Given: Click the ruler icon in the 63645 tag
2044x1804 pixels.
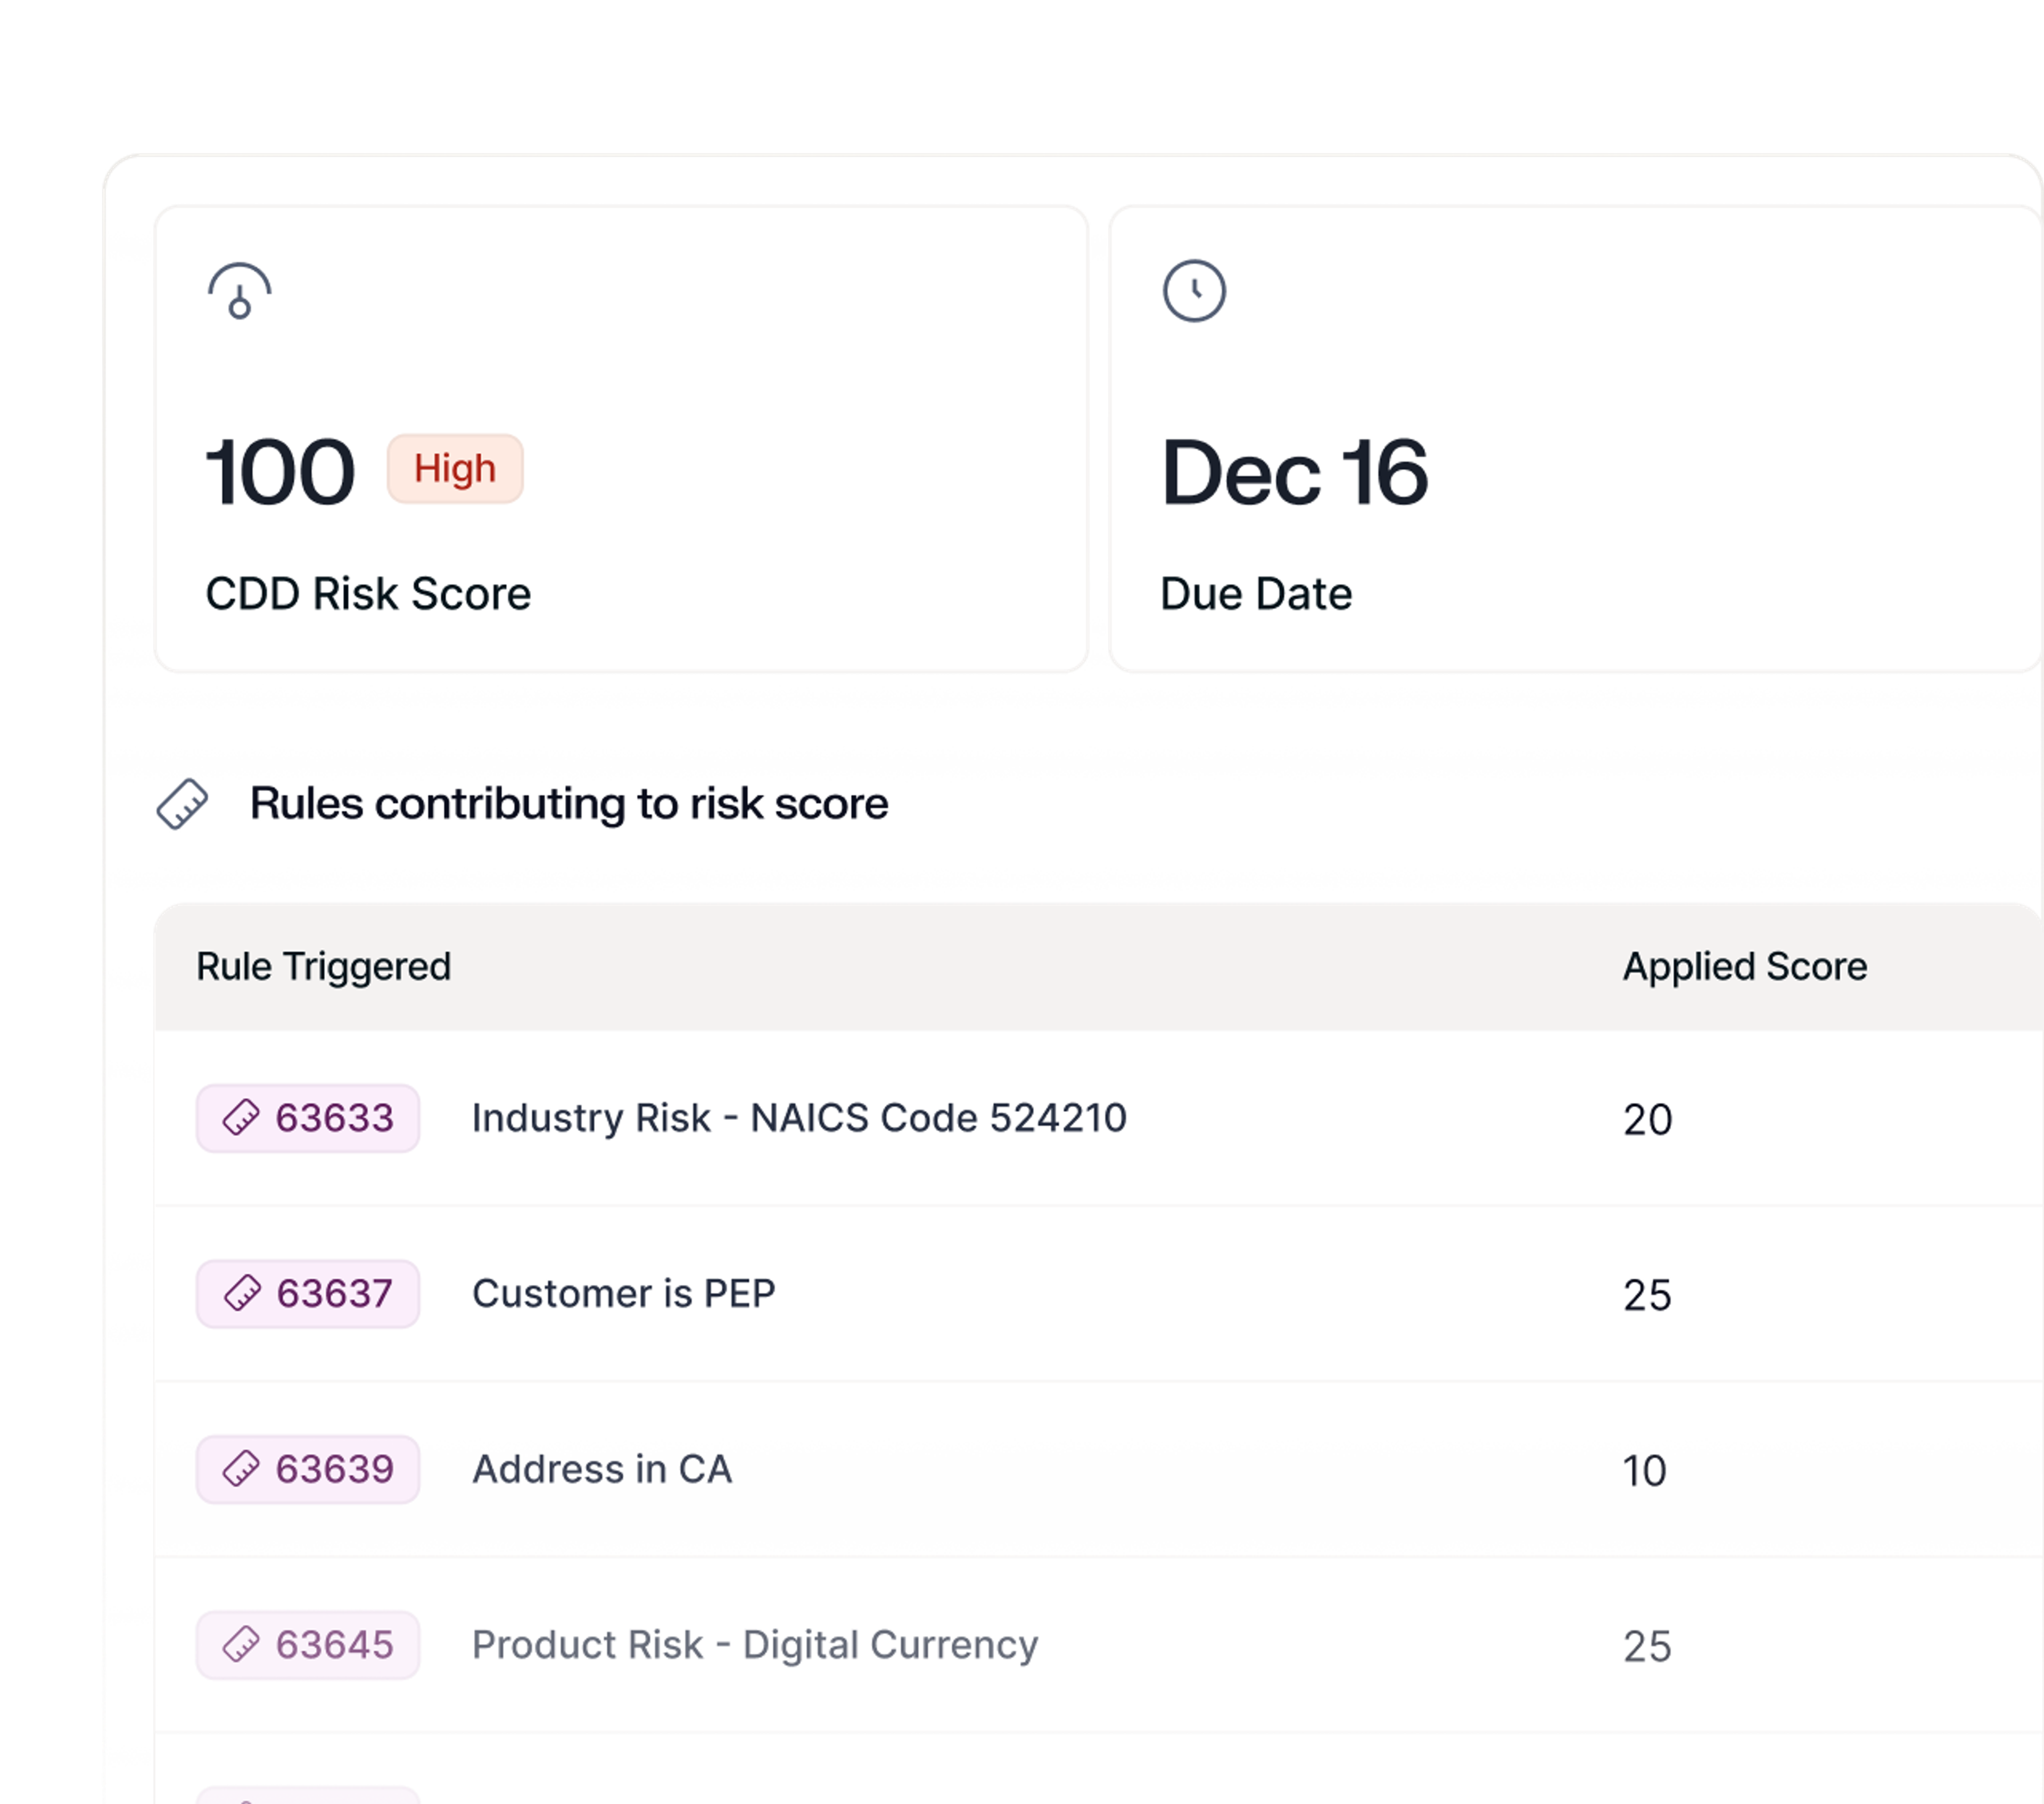Looking at the screenshot, I should [x=241, y=1644].
